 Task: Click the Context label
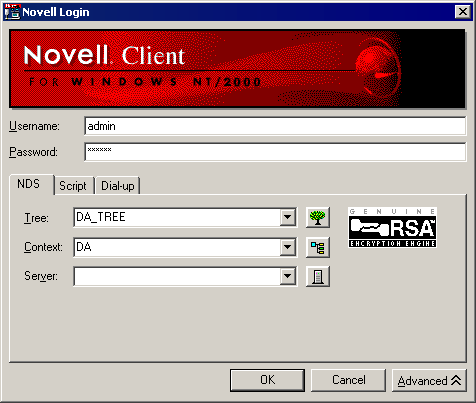coord(43,247)
